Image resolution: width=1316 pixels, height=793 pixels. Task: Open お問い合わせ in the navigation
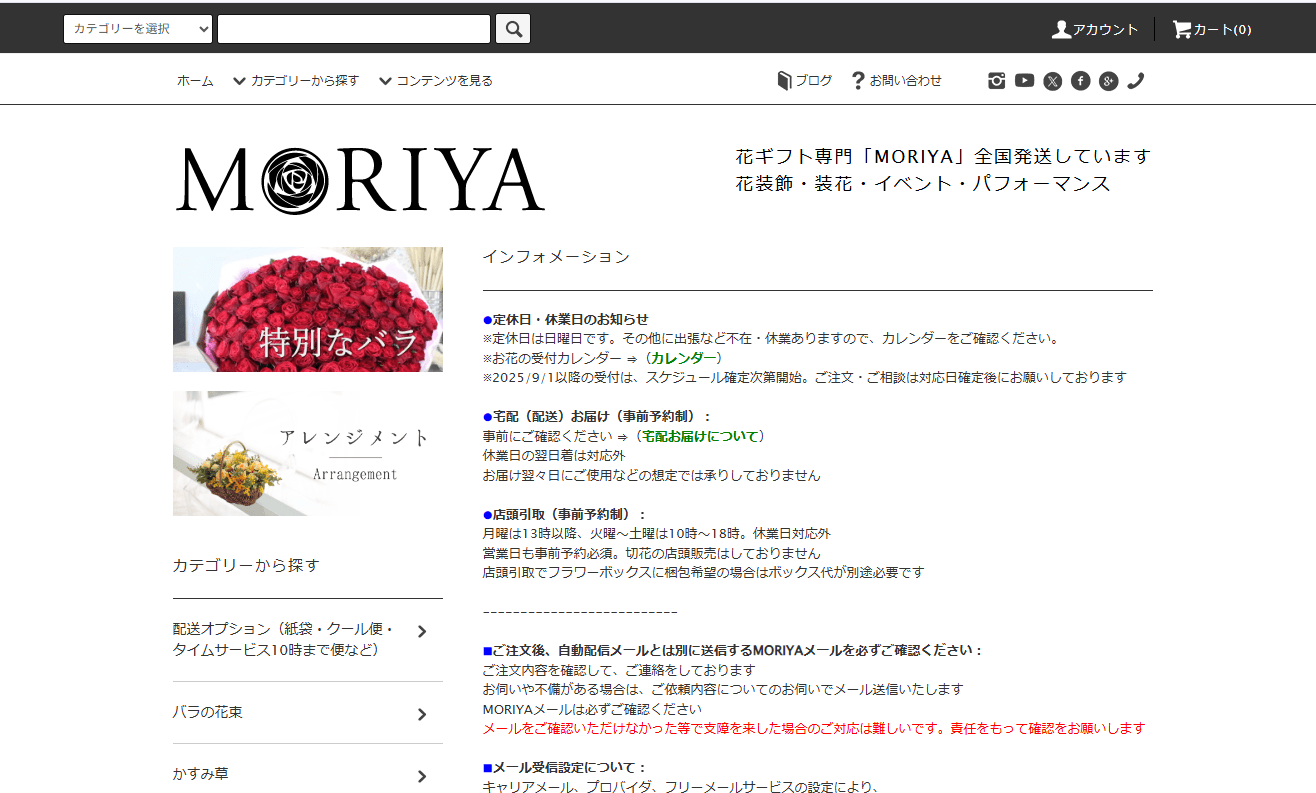pos(905,81)
